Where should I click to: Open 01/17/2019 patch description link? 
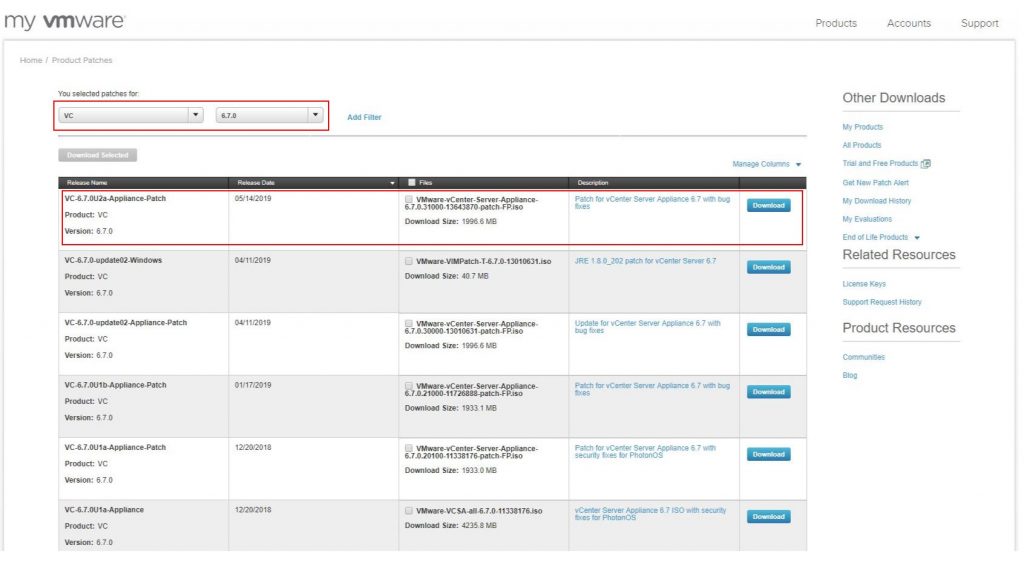(x=652, y=389)
